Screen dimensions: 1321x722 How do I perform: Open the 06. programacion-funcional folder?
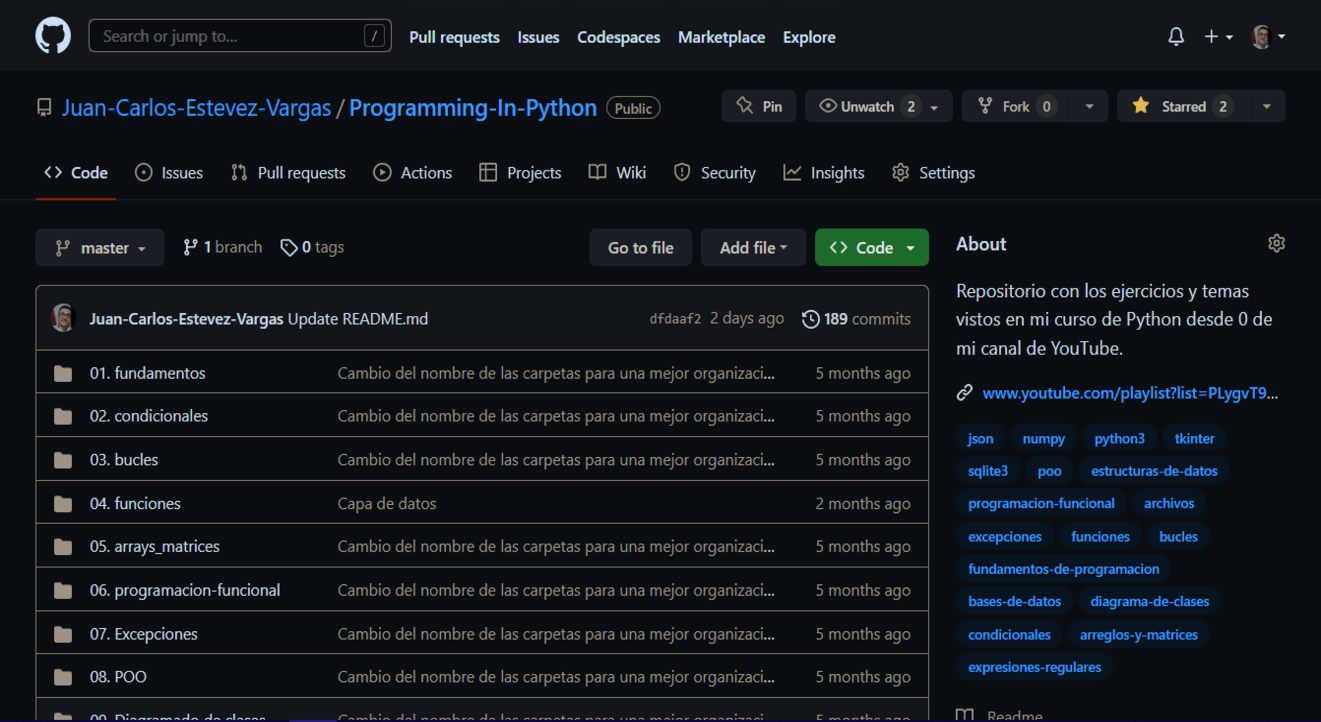coord(185,590)
